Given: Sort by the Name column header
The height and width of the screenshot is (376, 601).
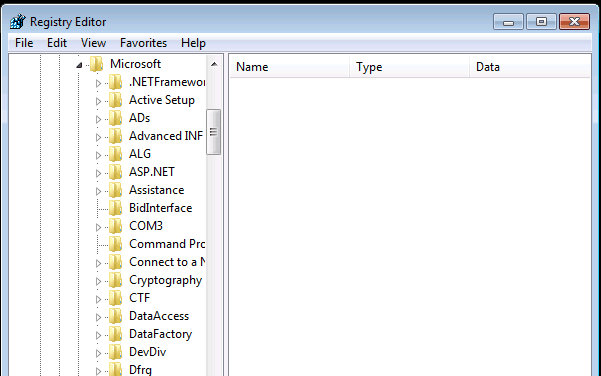Looking at the screenshot, I should click(290, 67).
